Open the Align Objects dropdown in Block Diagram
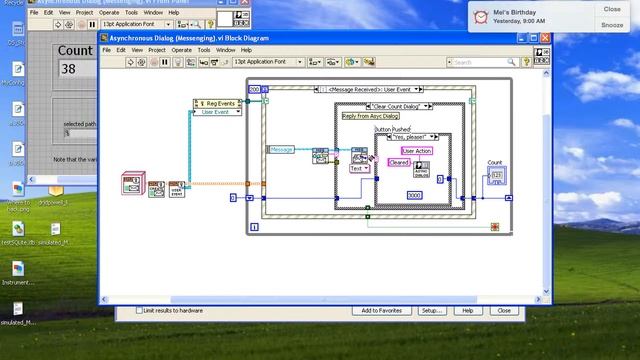This screenshot has width=640, height=360. click(315, 62)
